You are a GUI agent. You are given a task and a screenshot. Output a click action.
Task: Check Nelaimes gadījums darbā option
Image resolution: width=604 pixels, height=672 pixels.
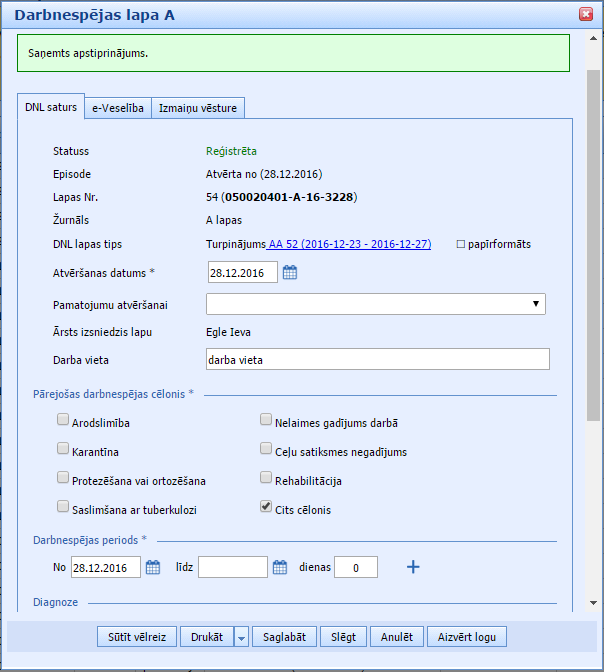[x=266, y=422]
